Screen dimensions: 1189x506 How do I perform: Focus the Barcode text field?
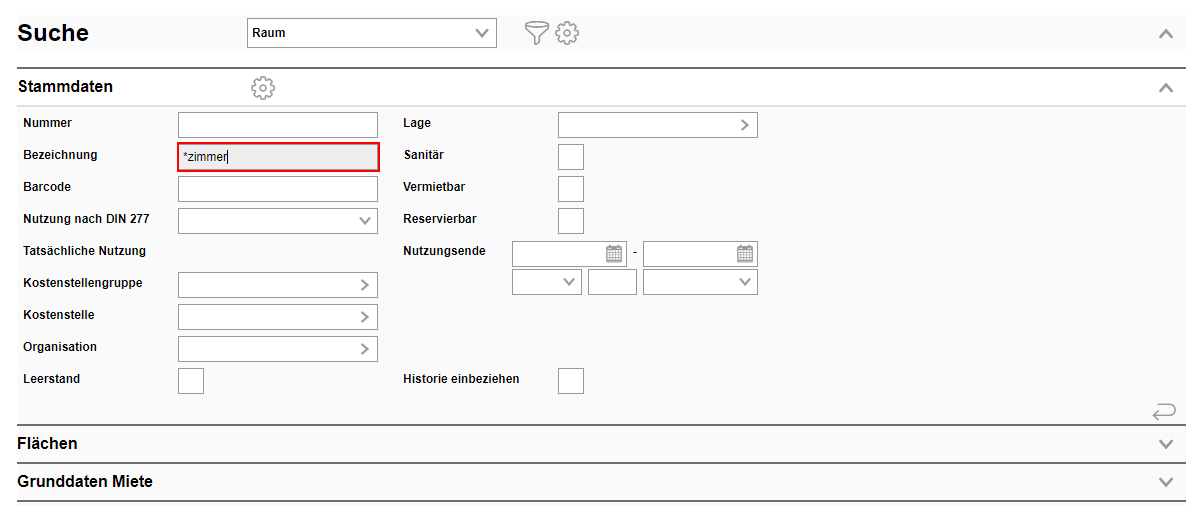(278, 189)
